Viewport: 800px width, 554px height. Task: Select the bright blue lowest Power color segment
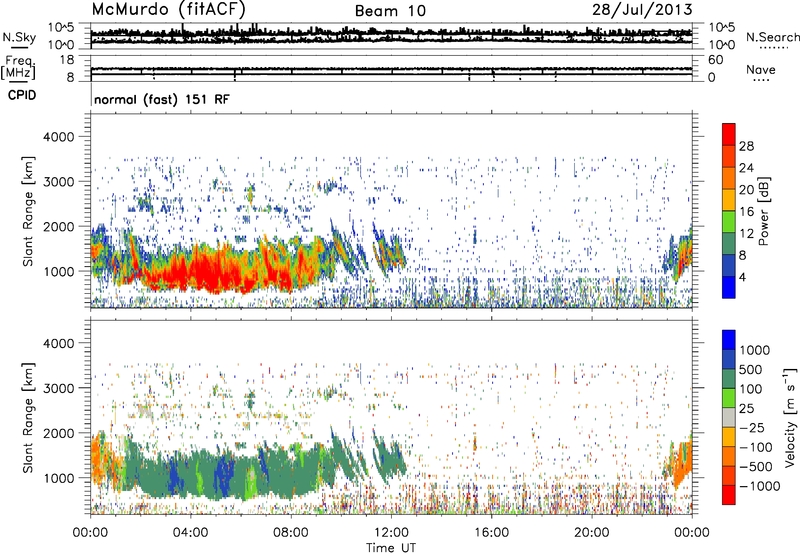(x=729, y=287)
